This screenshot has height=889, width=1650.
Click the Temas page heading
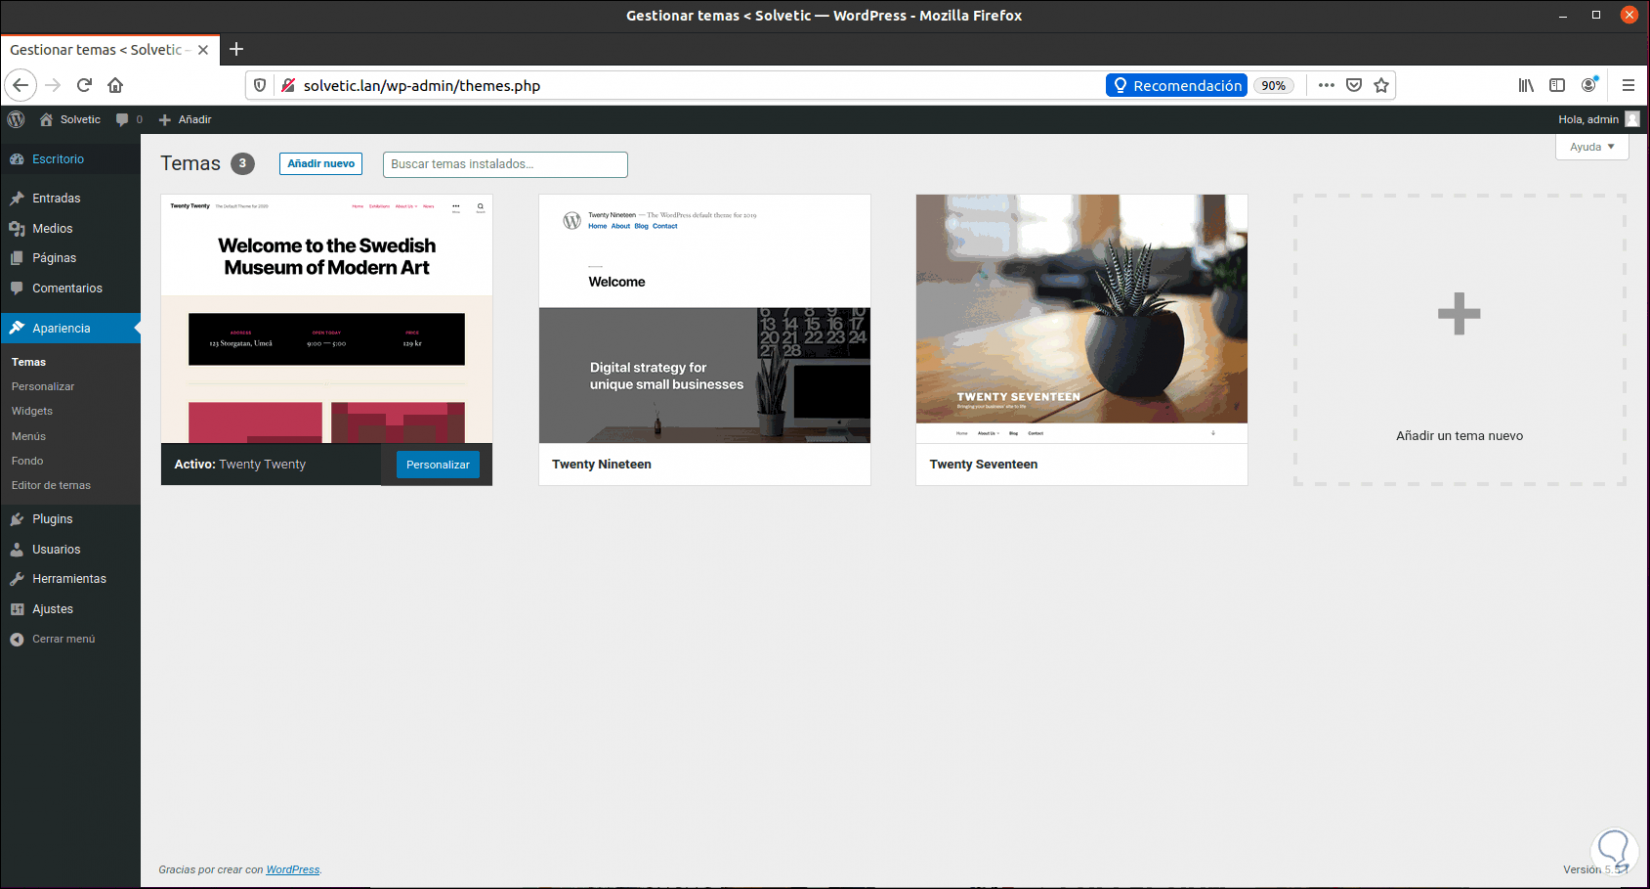(x=190, y=164)
